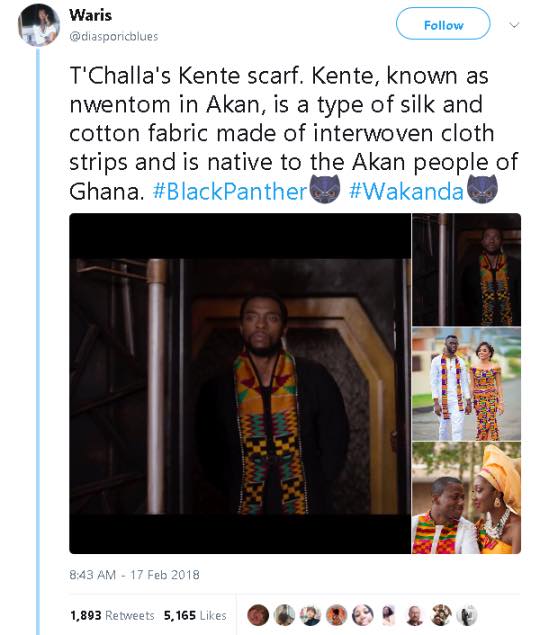This screenshot has height=635, width=540.
Task: Click the third liker avatar
Action: 310,615
